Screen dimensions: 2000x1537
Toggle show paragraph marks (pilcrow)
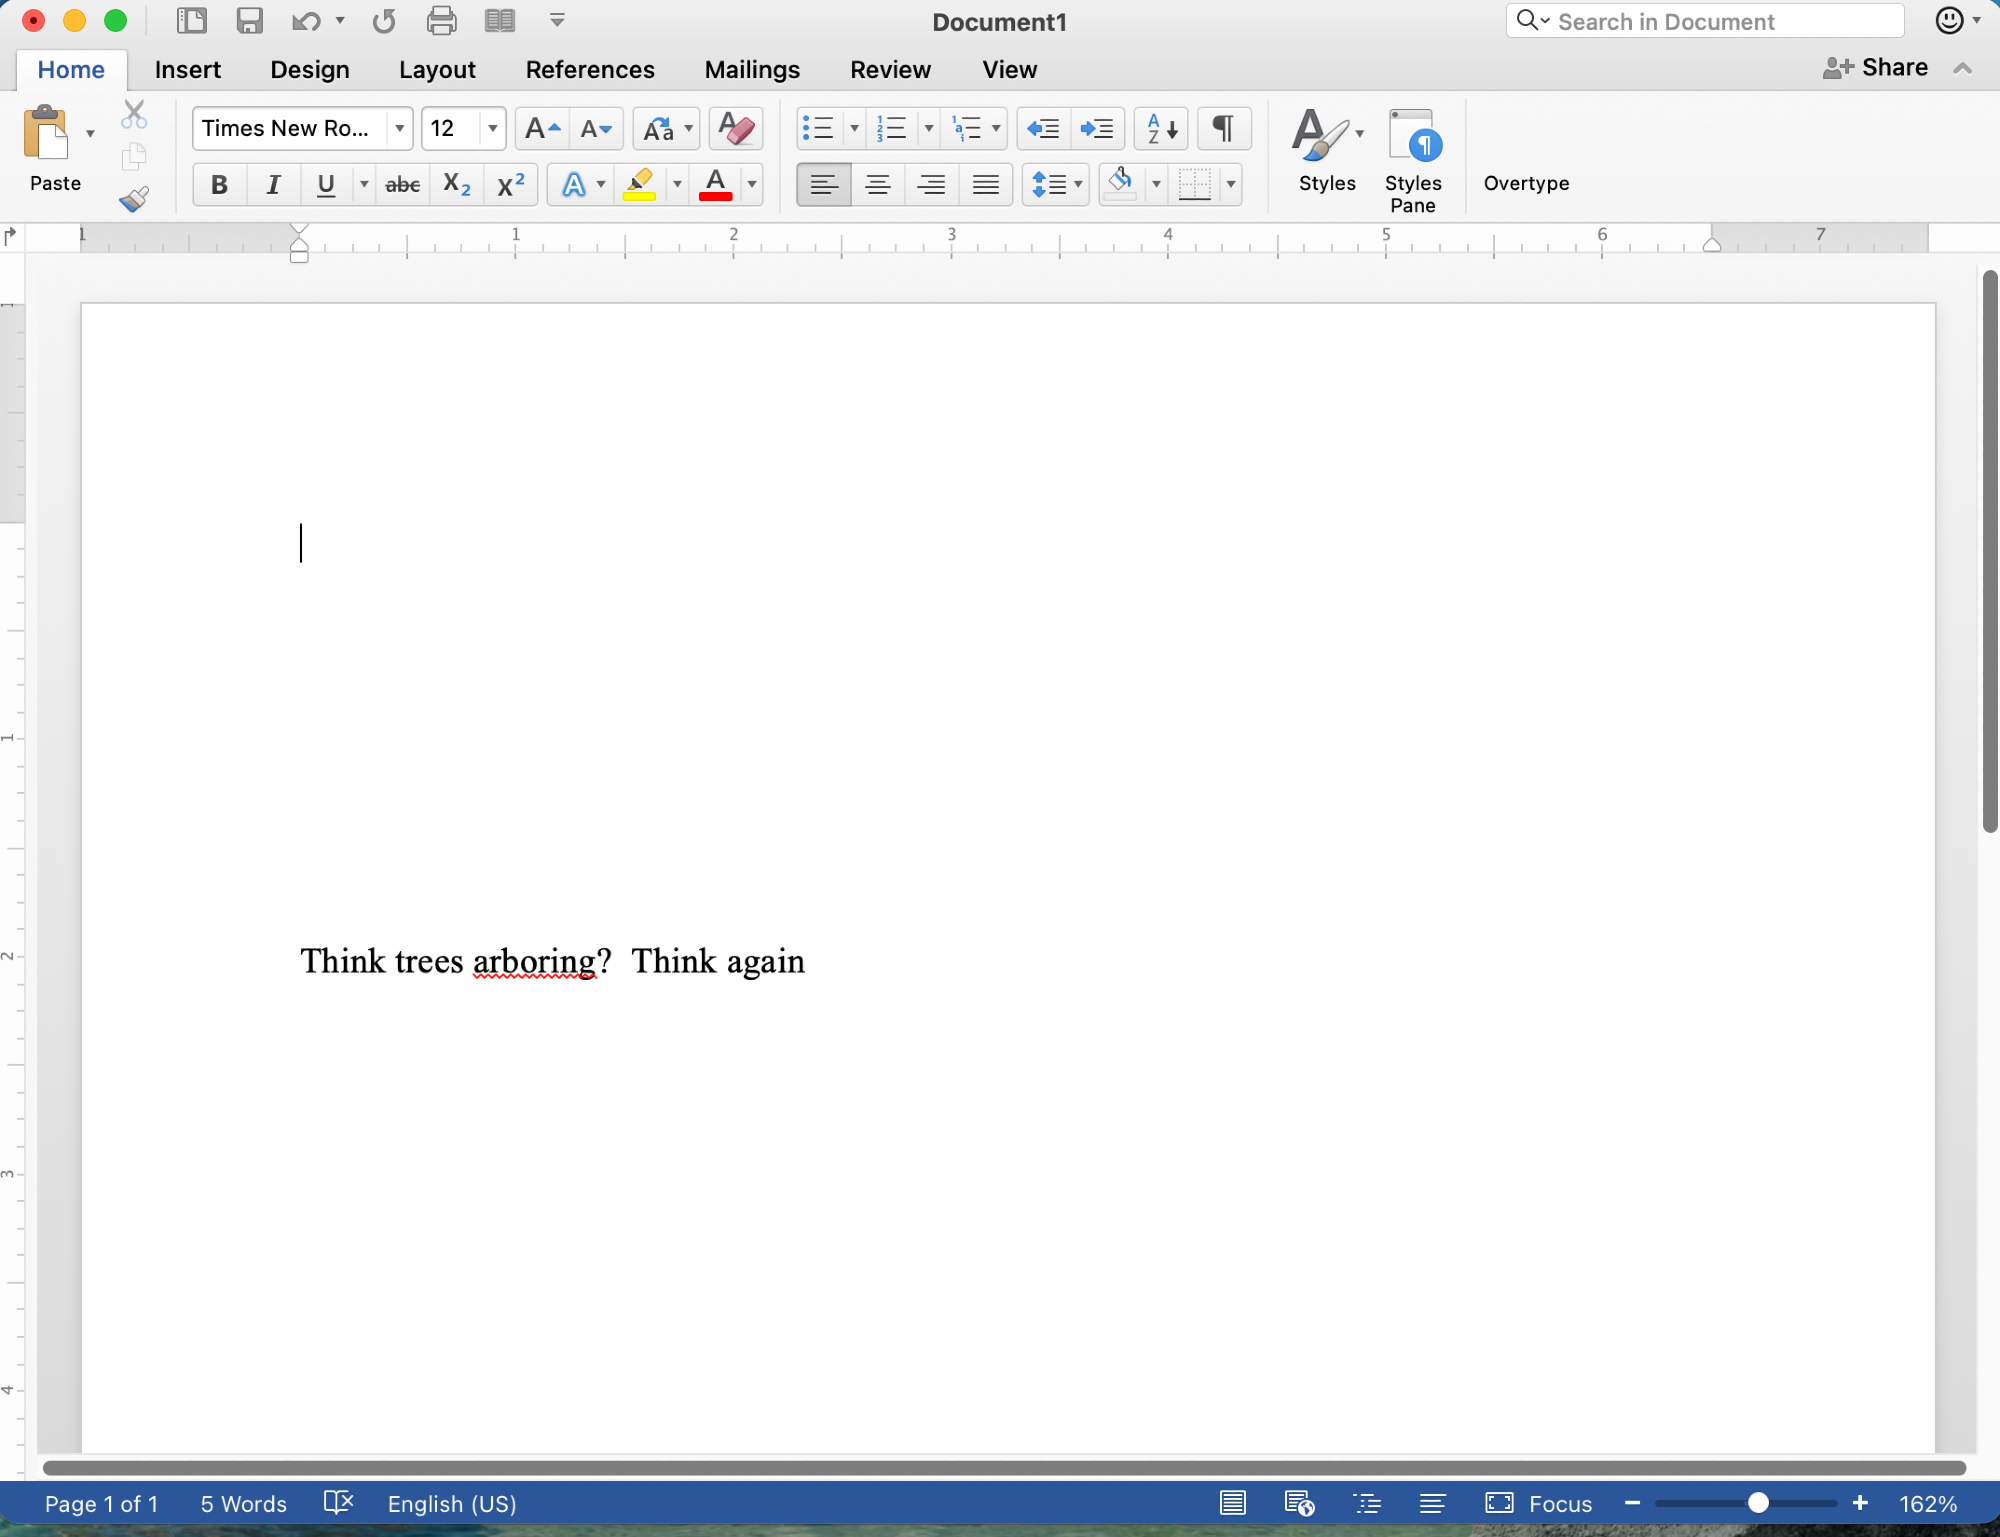click(x=1223, y=129)
